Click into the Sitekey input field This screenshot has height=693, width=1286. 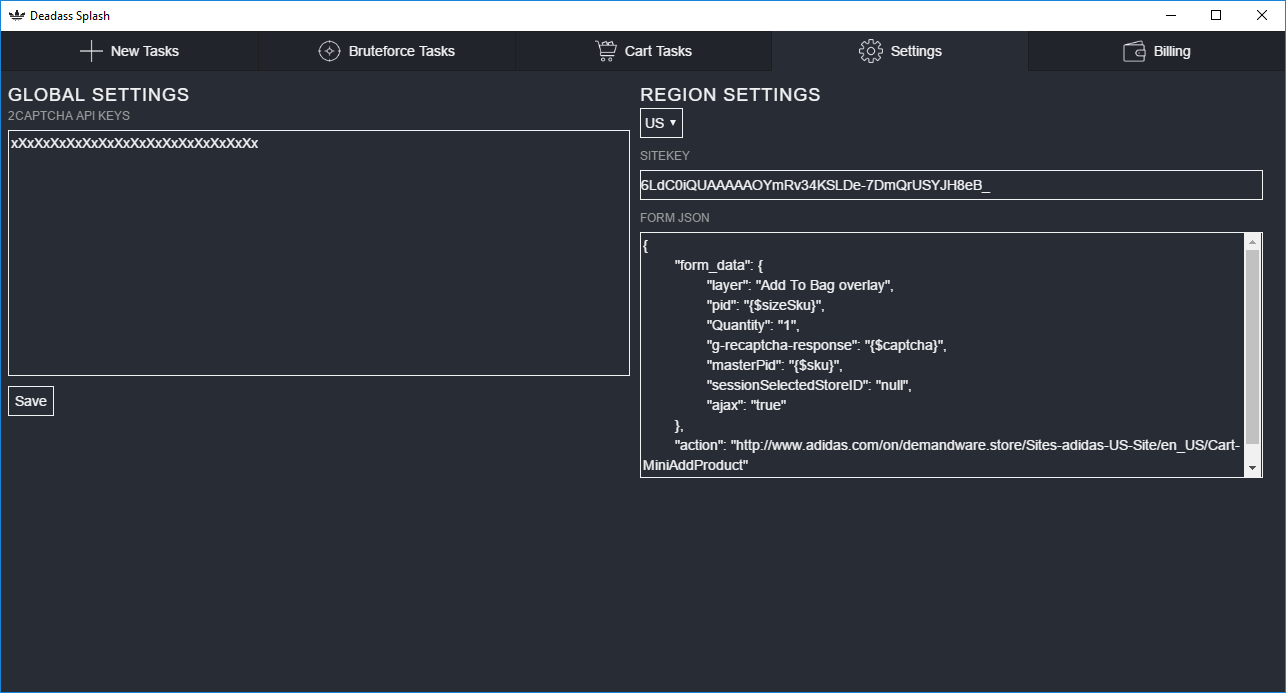951,185
